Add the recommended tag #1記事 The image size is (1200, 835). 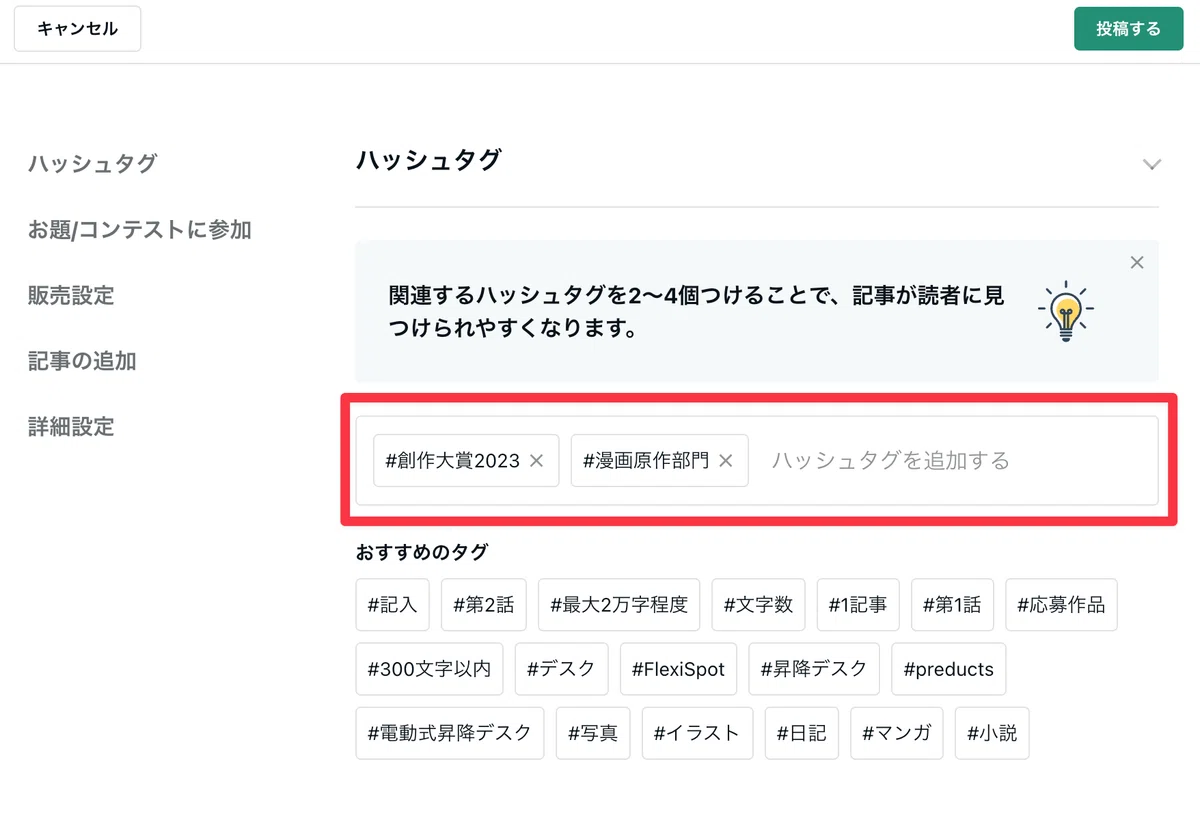[858, 605]
